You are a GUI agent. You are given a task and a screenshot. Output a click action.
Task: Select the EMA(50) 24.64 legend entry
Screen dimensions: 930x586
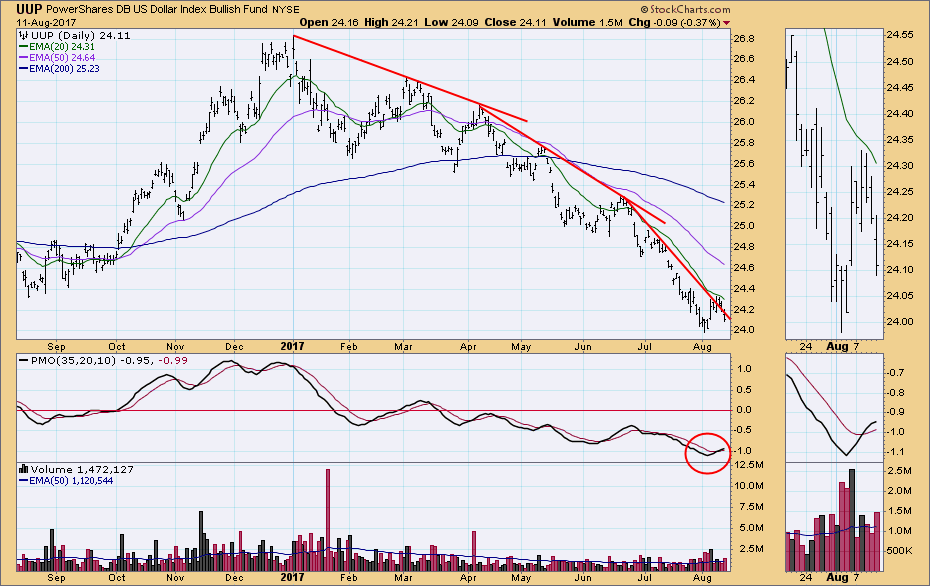[56, 58]
